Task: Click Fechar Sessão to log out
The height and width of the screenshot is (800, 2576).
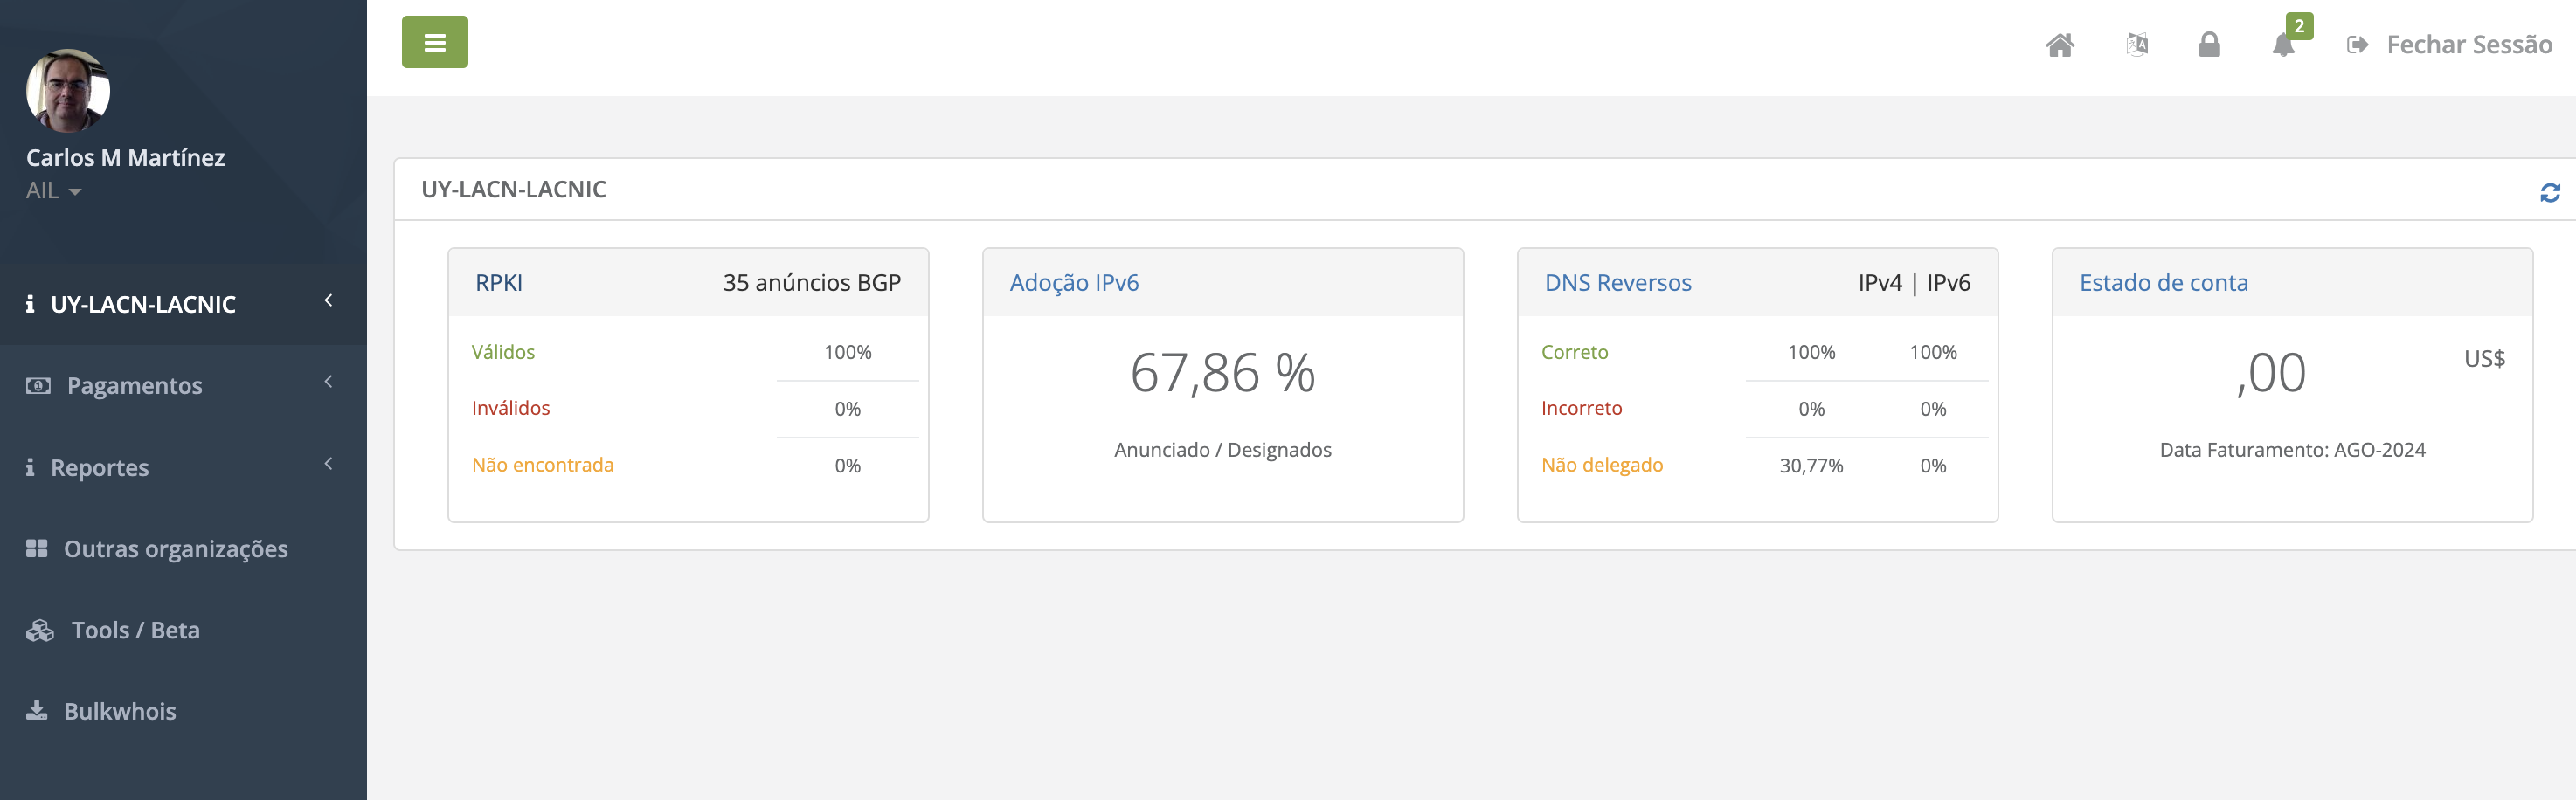Action: coord(2468,45)
